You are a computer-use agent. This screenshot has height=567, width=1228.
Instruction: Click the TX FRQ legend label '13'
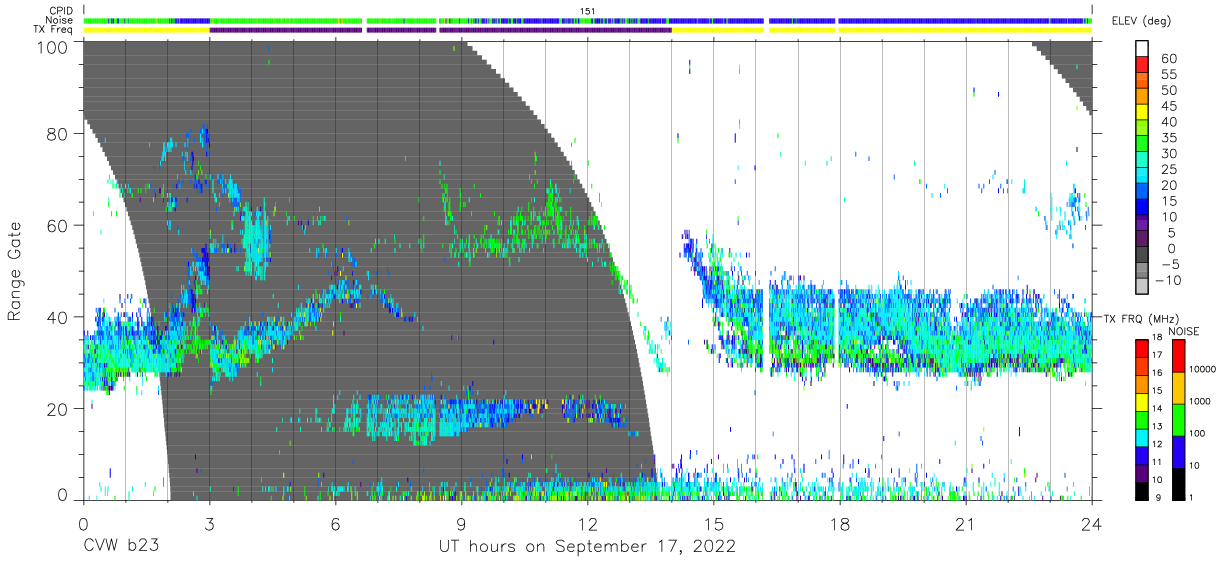click(x=1158, y=427)
